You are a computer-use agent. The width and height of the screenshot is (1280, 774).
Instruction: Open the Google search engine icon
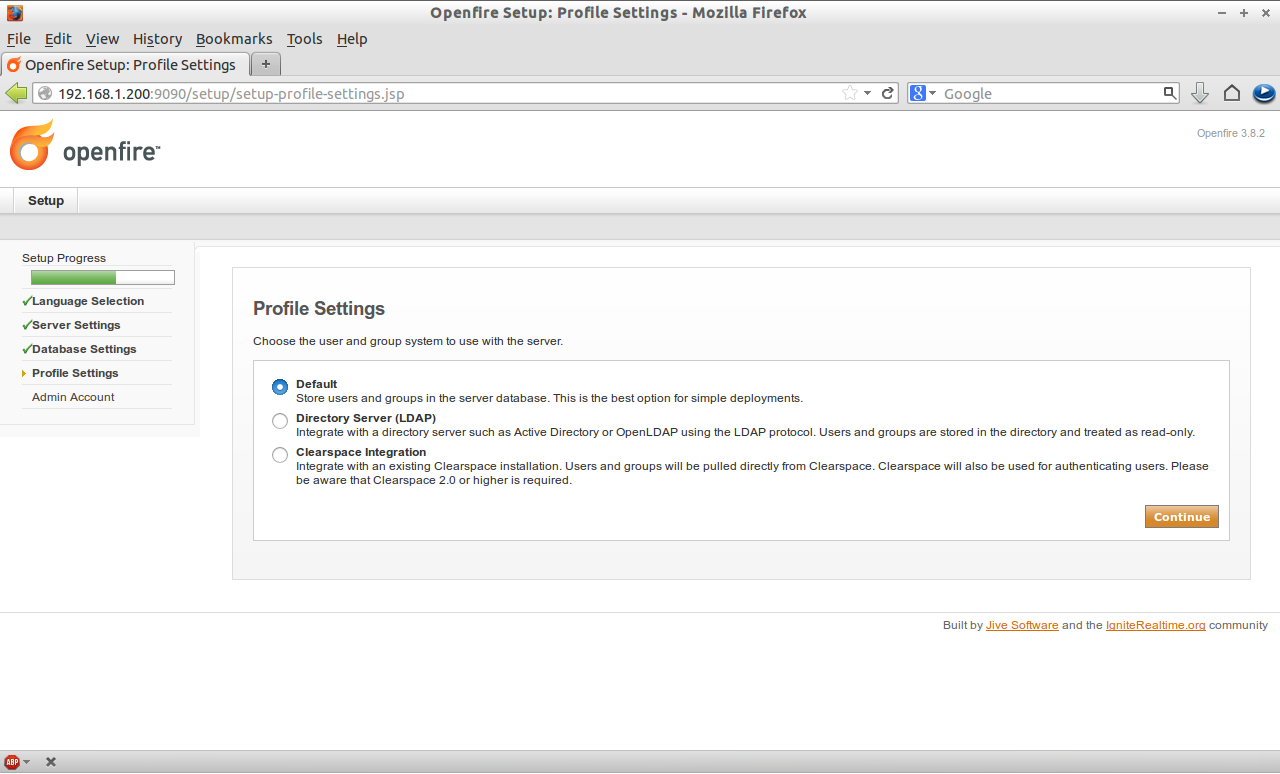pos(918,93)
